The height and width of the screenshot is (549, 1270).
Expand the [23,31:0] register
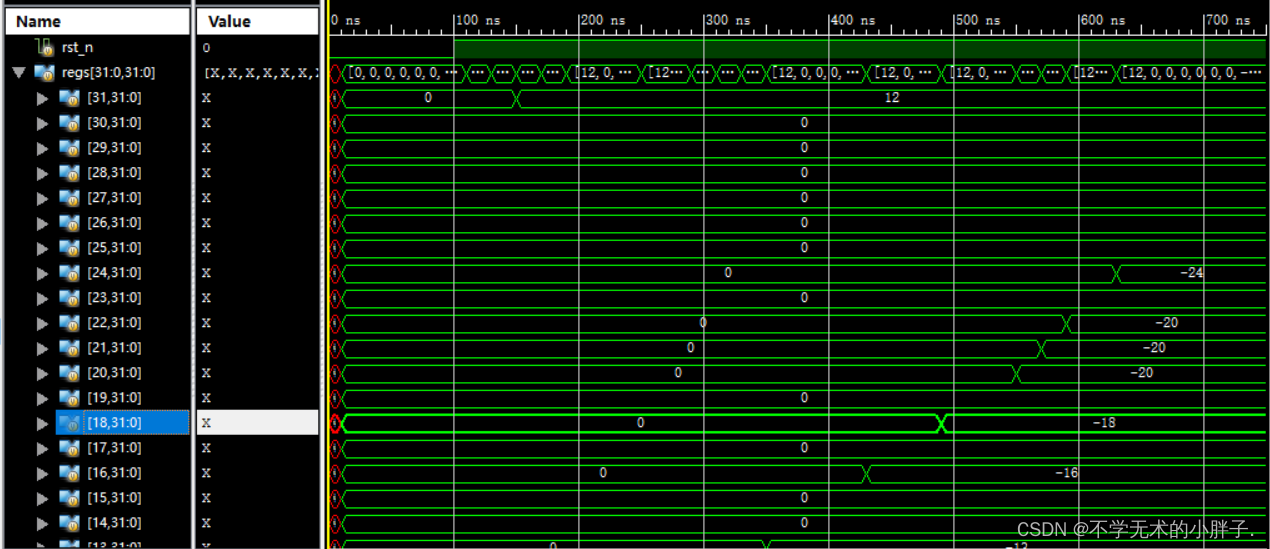(42, 298)
